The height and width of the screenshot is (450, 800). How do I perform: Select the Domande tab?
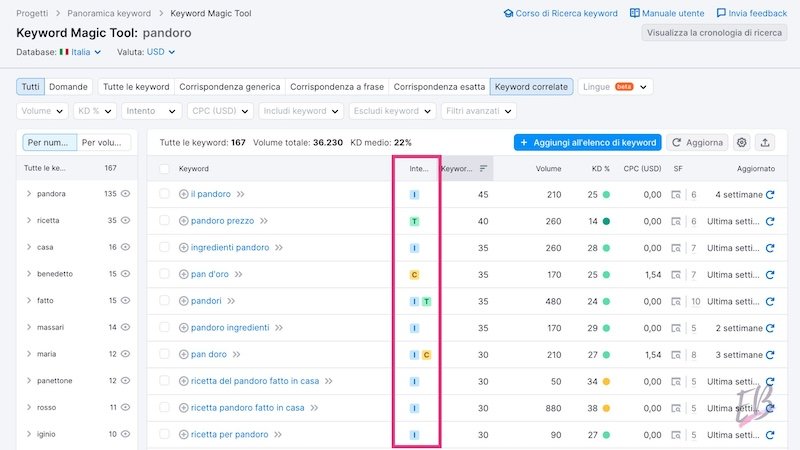(x=68, y=87)
